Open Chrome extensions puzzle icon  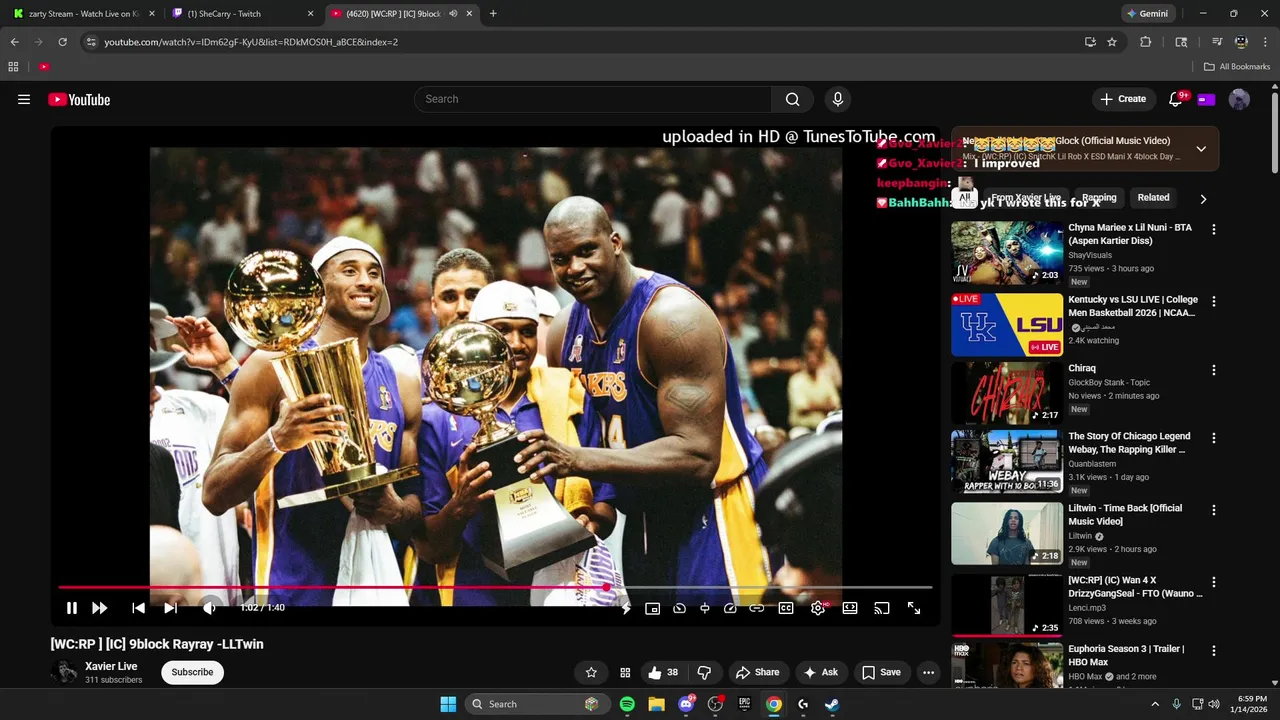pos(1146,42)
